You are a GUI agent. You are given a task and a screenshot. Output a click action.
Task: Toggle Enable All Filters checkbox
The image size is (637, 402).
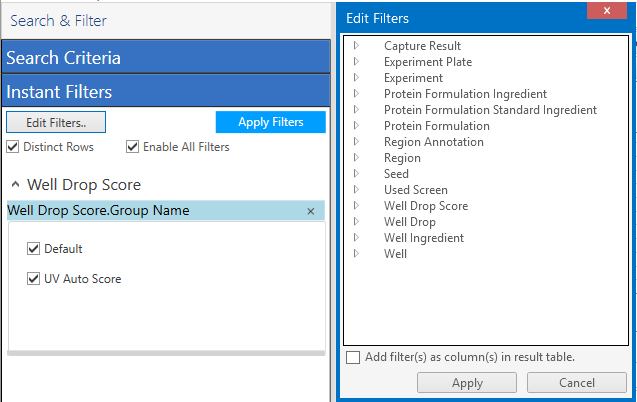[132, 147]
